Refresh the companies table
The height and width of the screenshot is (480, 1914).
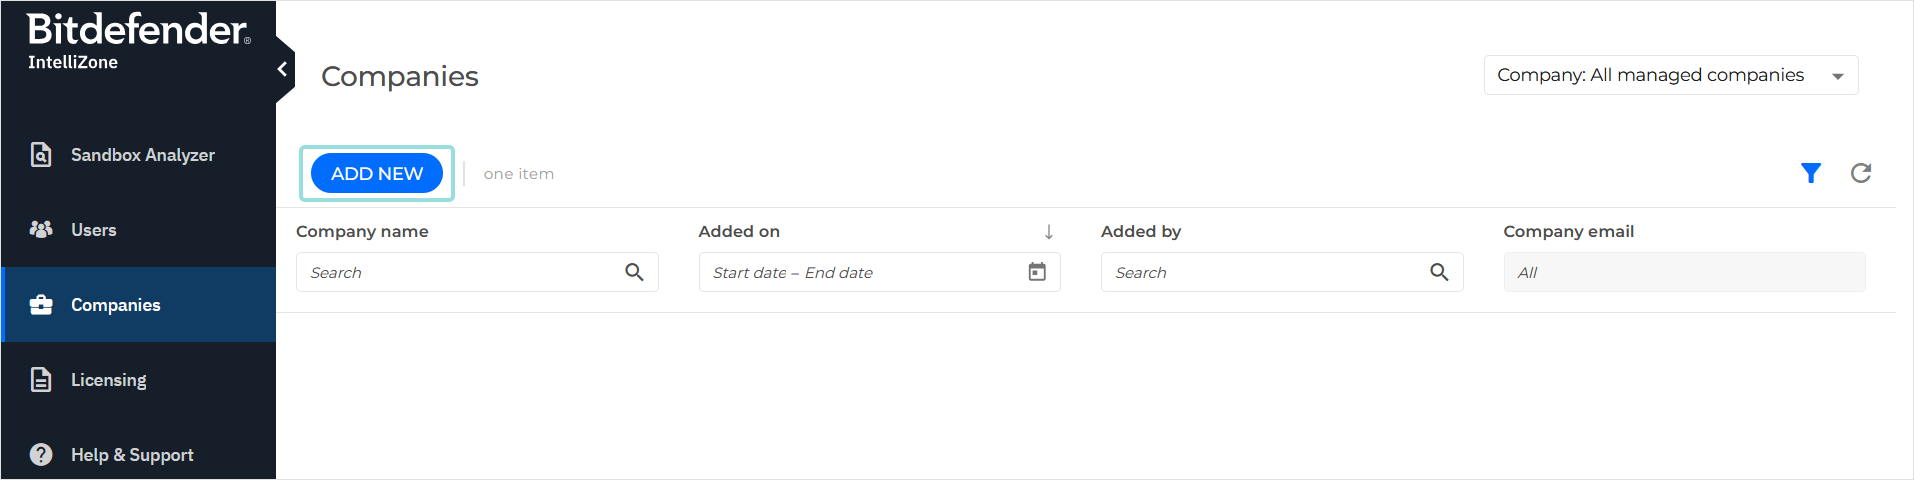coord(1860,173)
